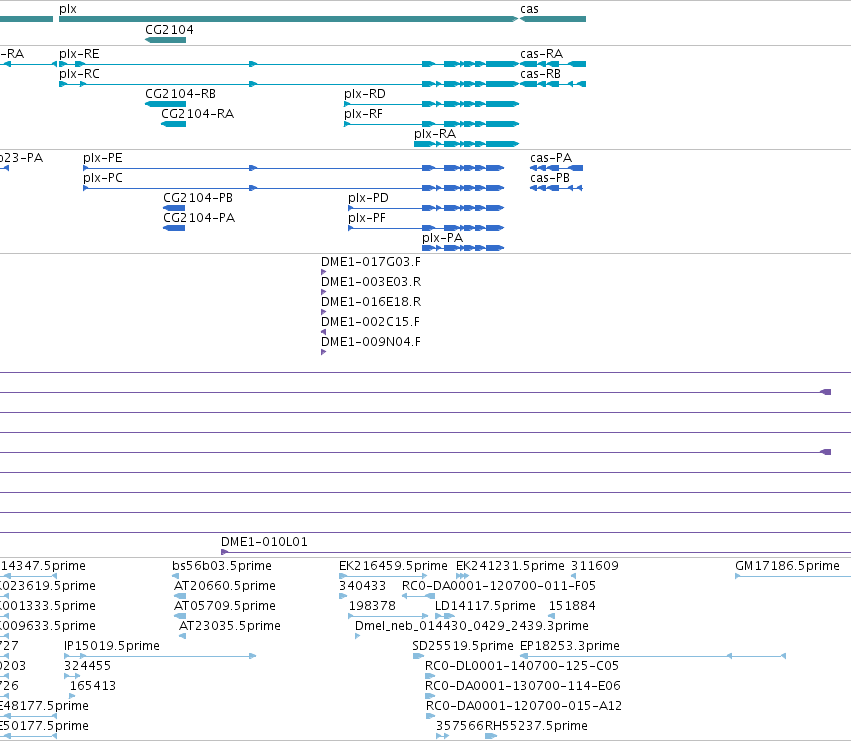Select the plx-PF protein label
The height and width of the screenshot is (741, 851).
point(367,218)
